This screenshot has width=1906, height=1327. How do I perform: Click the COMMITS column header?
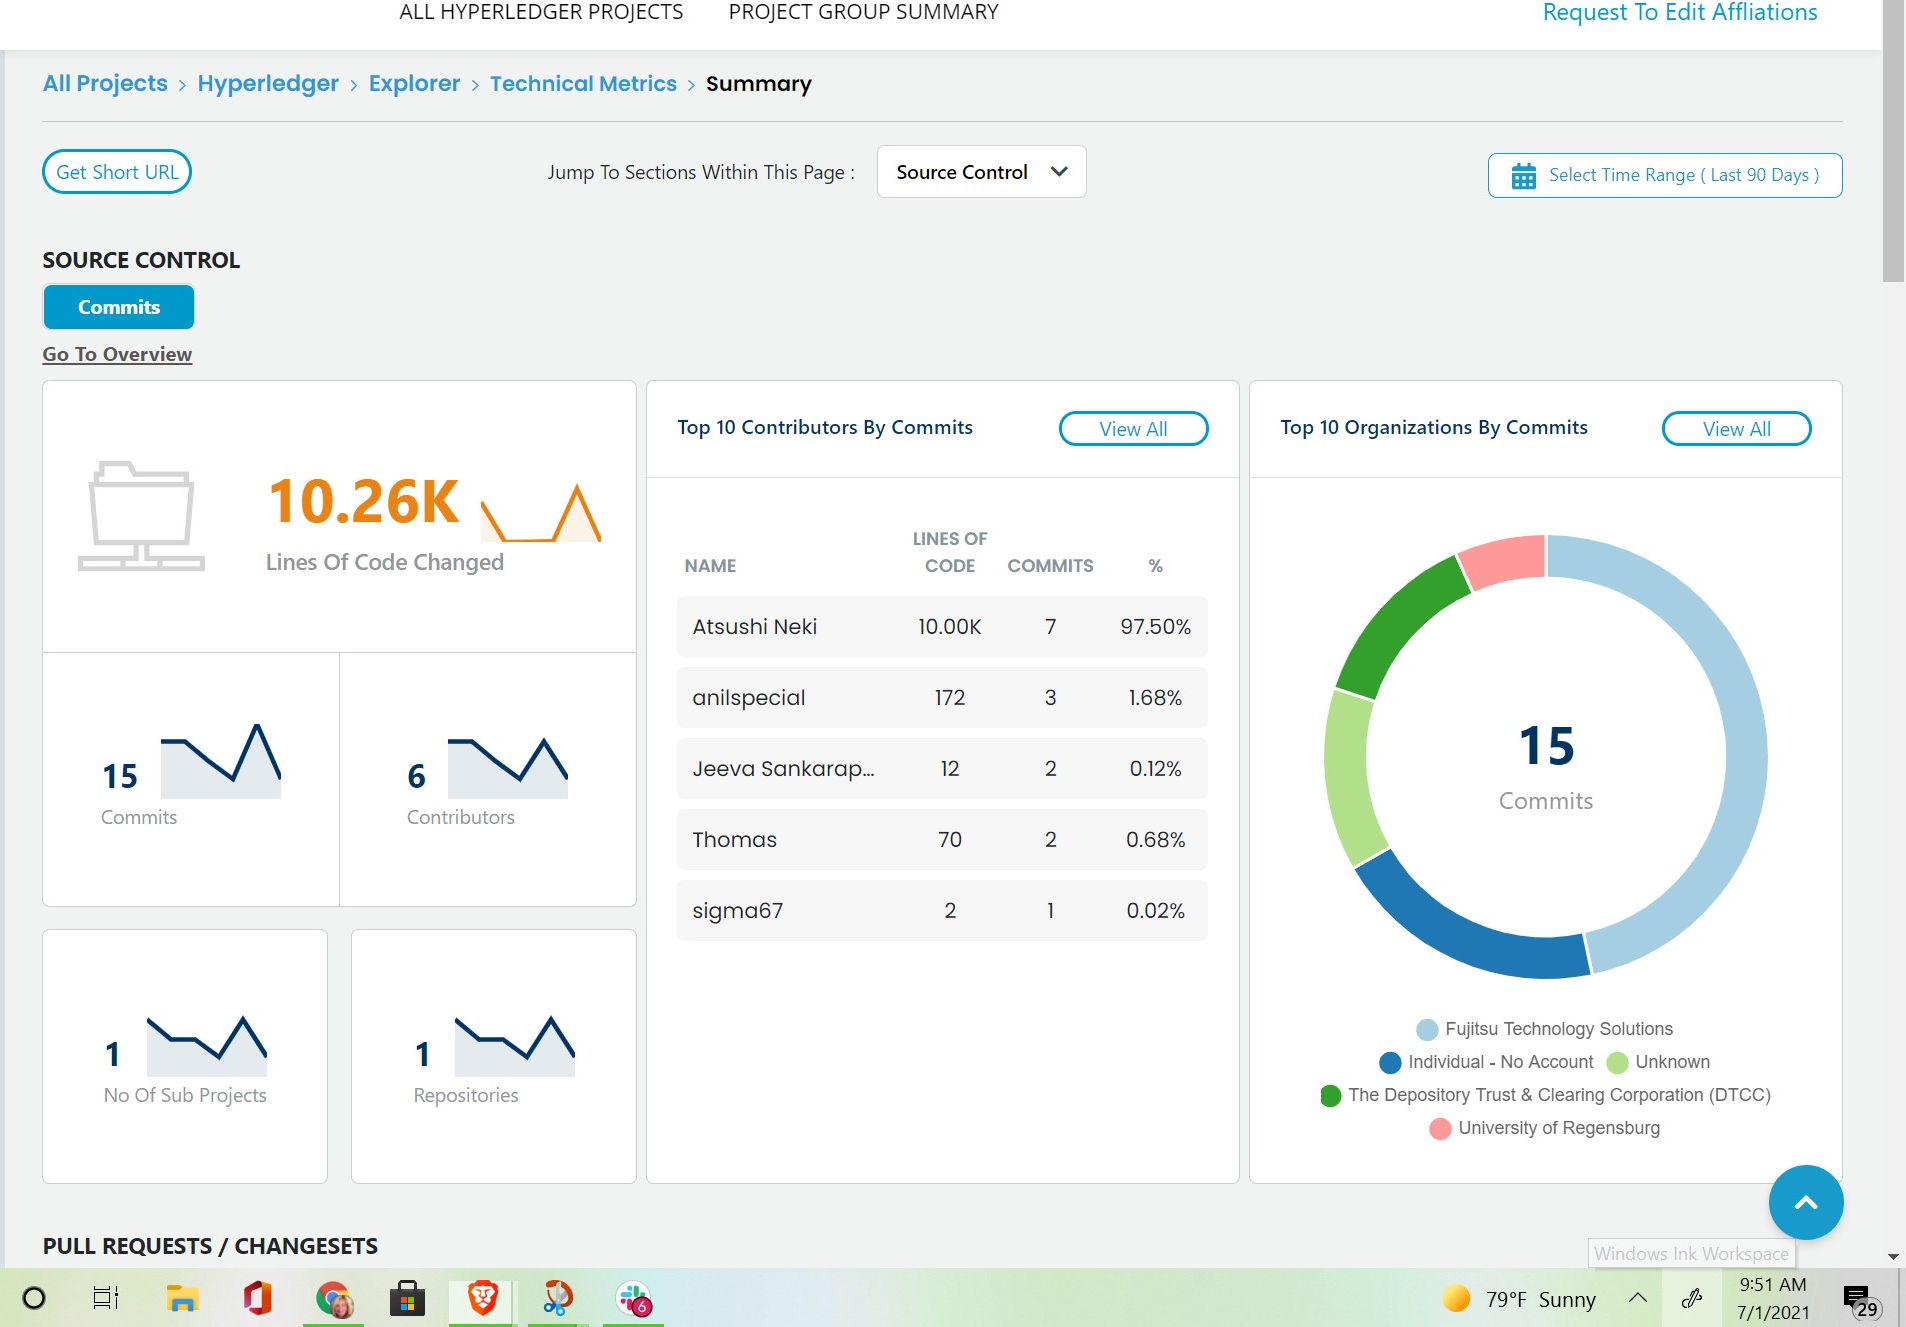(x=1050, y=566)
